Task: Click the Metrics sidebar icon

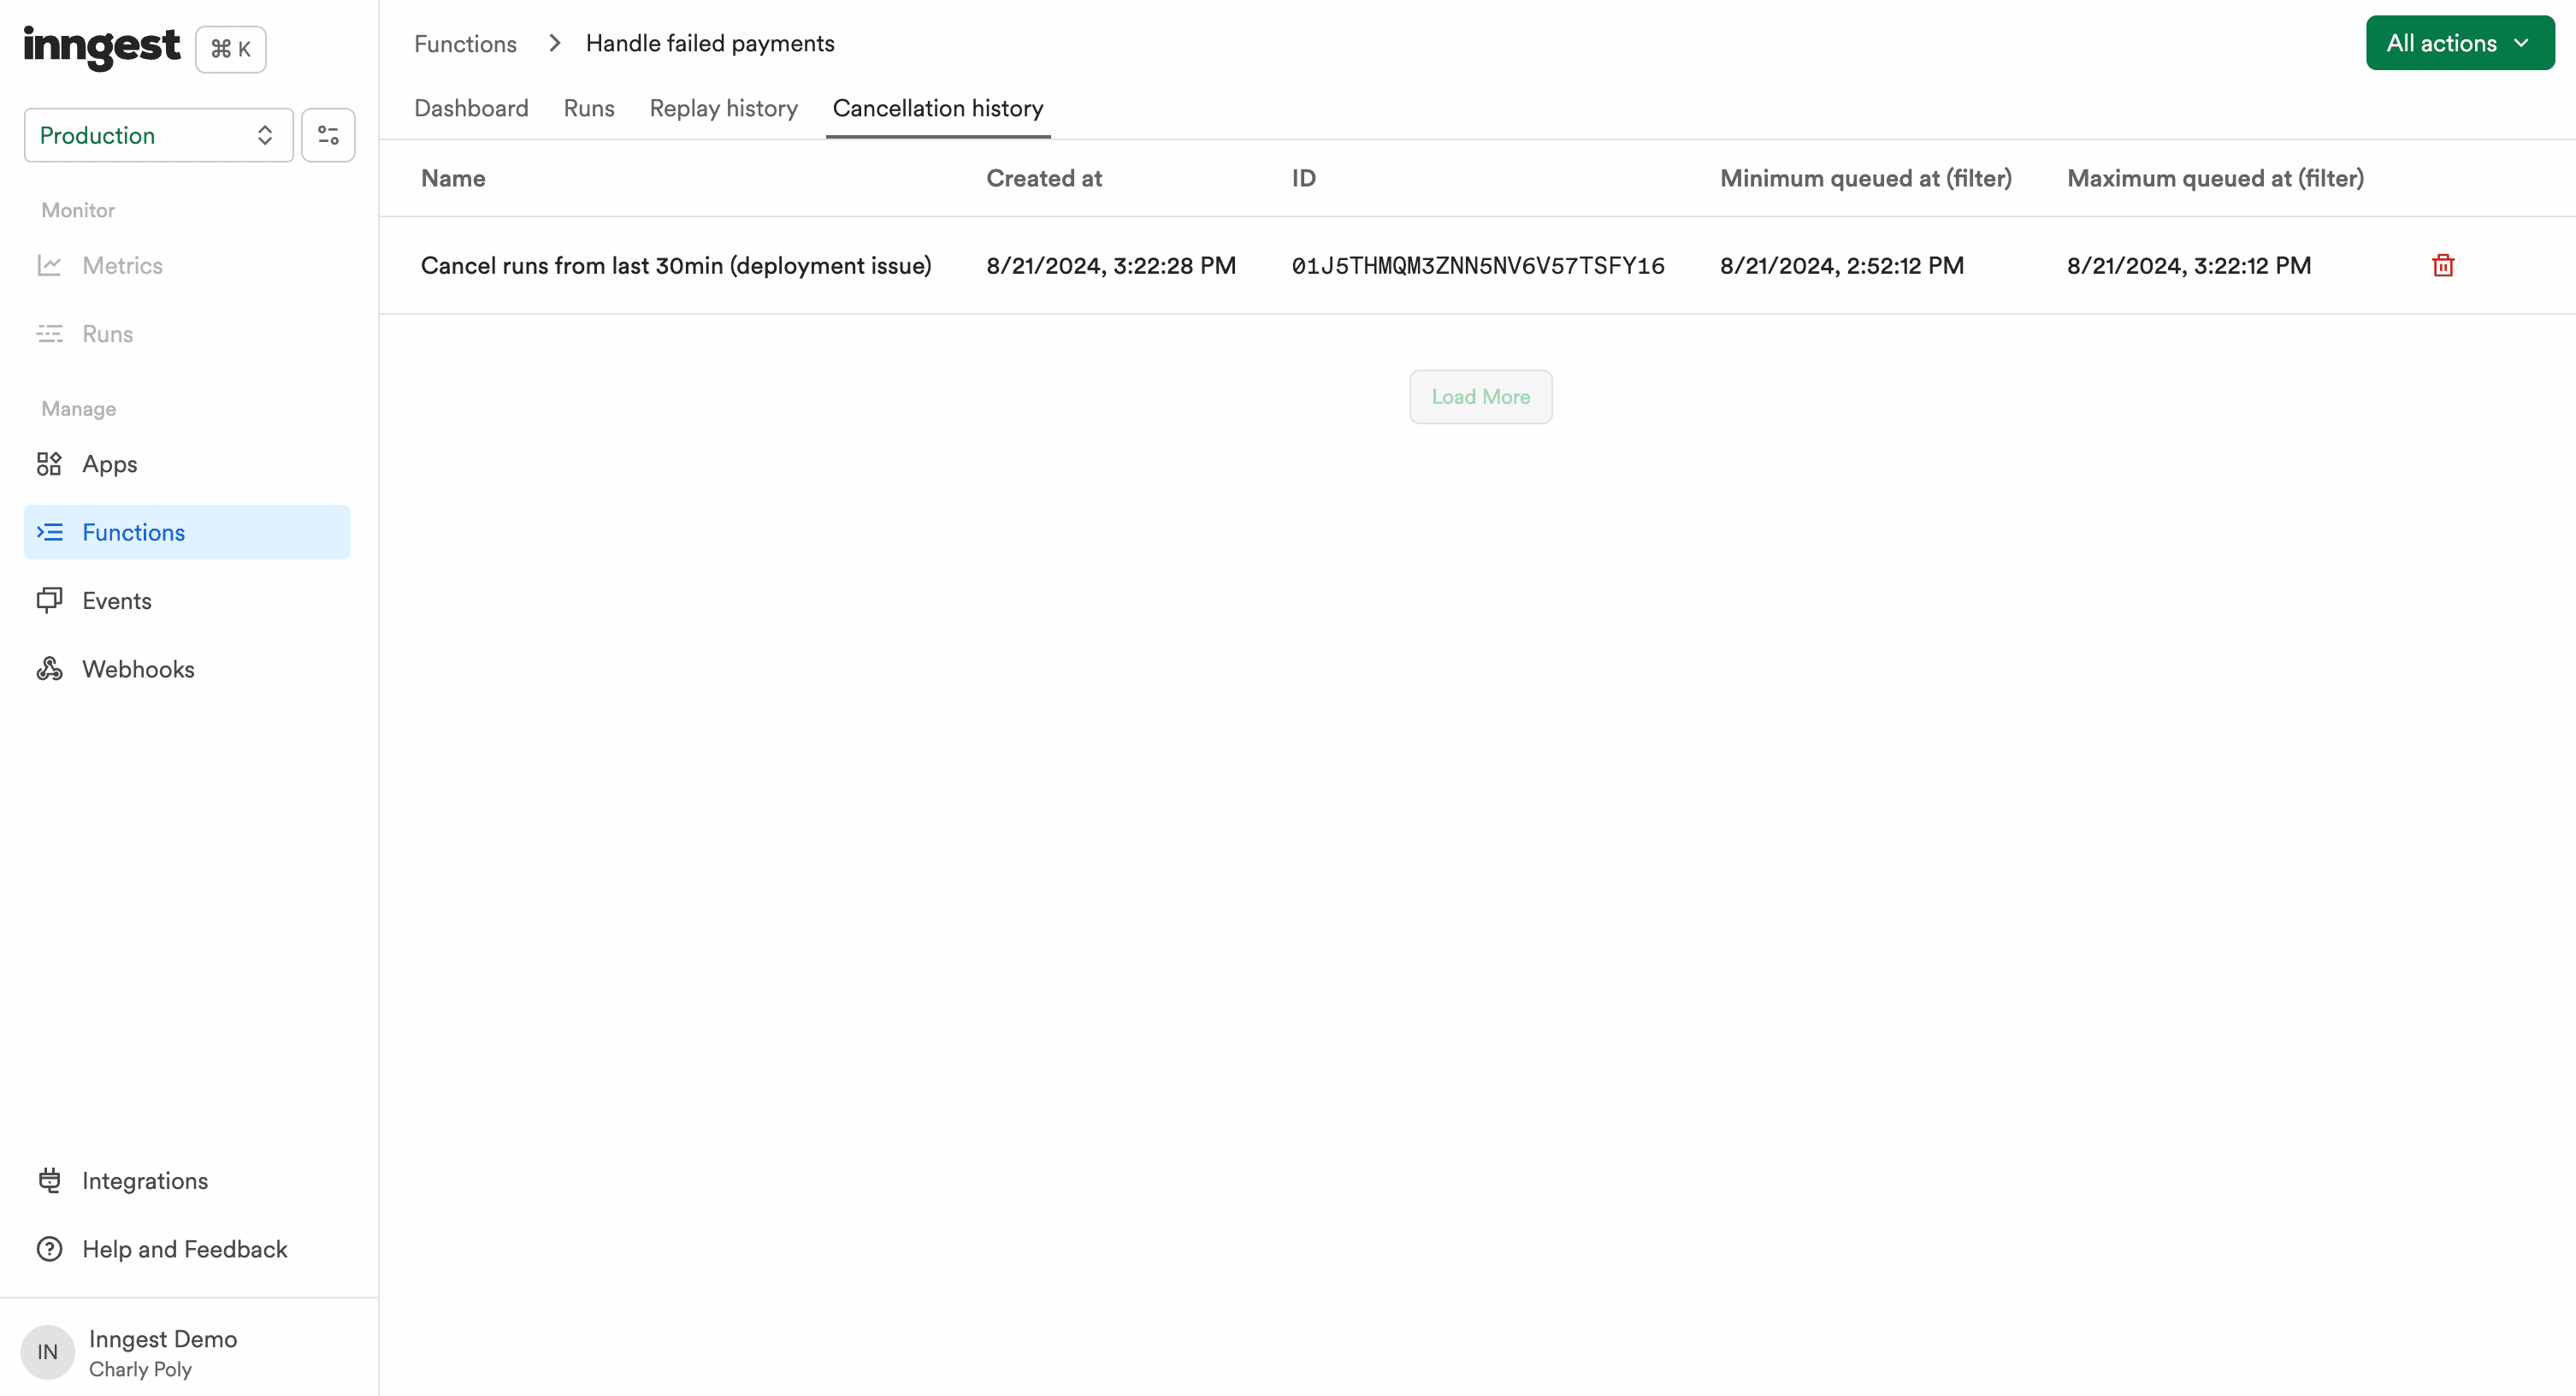Action: point(48,265)
